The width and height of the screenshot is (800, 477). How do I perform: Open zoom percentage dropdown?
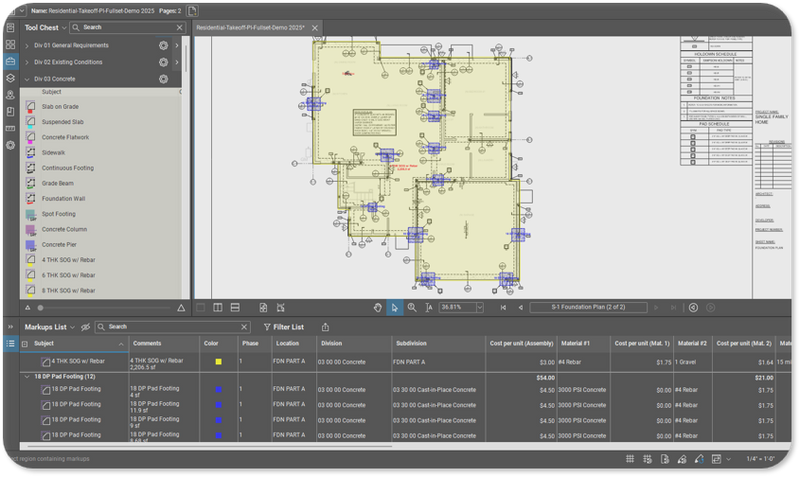480,307
